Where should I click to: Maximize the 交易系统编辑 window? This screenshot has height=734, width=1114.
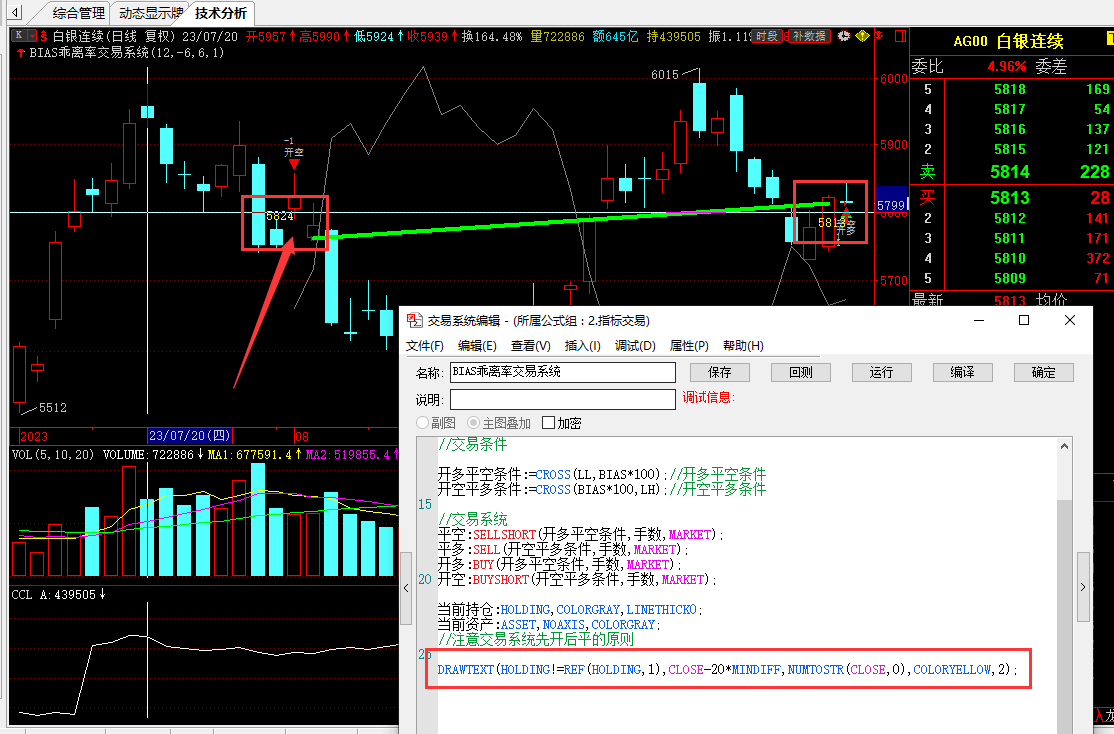1024,320
